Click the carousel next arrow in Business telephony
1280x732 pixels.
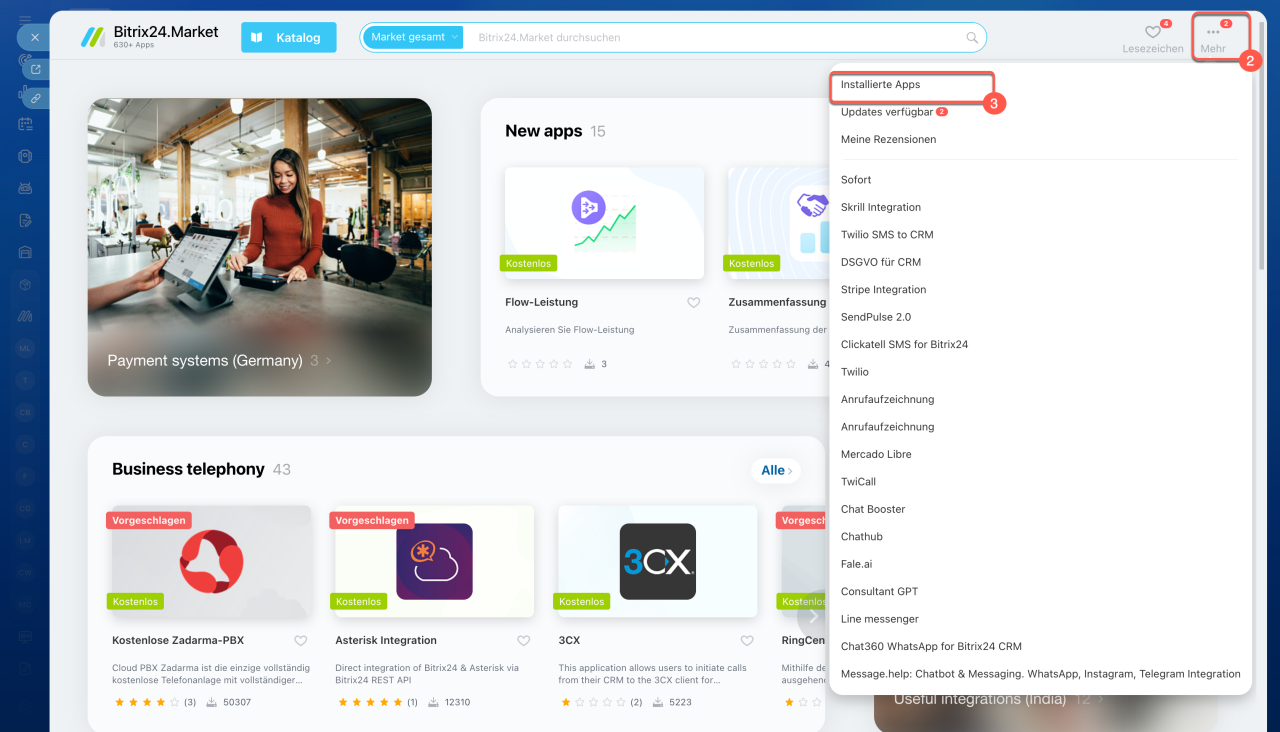(x=812, y=617)
